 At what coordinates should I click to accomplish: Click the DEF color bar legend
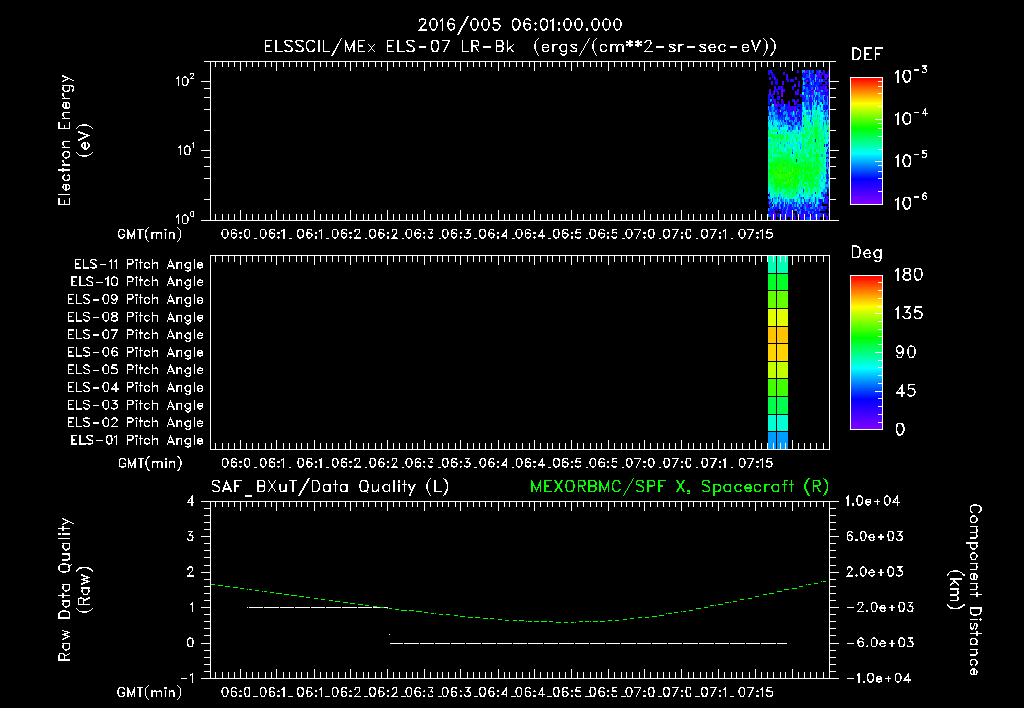(x=866, y=141)
